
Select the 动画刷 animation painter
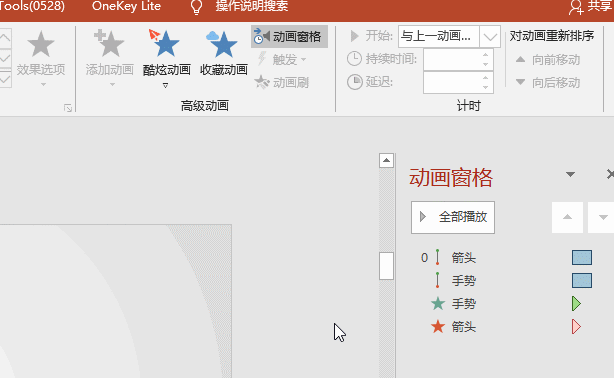pyautogui.click(x=282, y=83)
